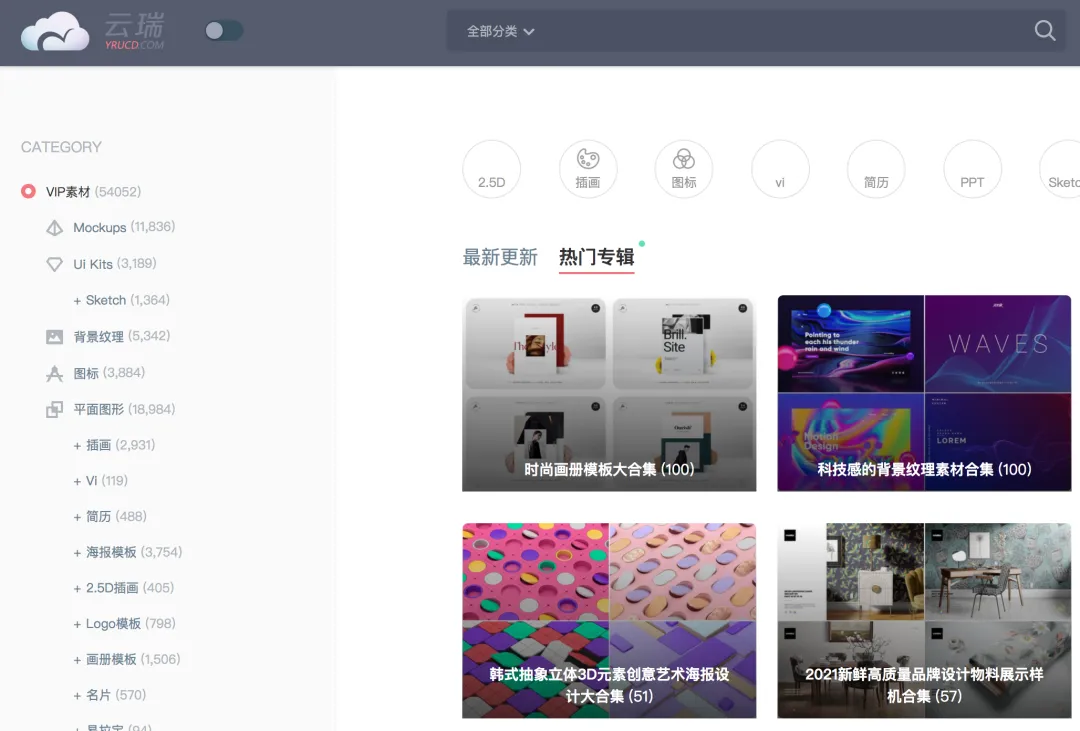Expand 简历 (488) subcategory
Viewport: 1080px width, 731px height.
[x=110, y=517]
